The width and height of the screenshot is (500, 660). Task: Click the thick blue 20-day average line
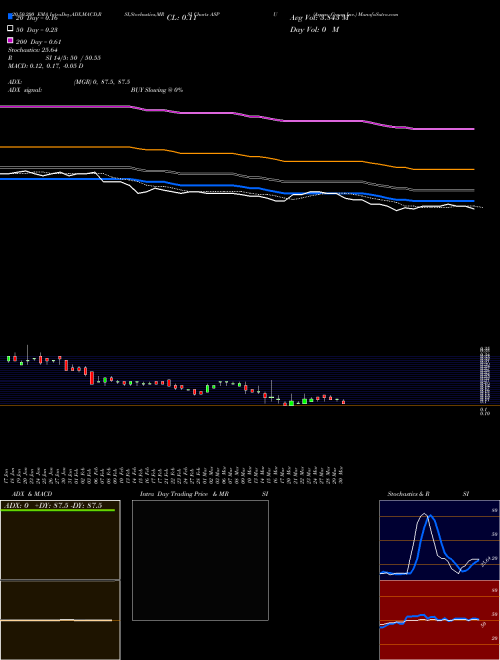(x=237, y=186)
